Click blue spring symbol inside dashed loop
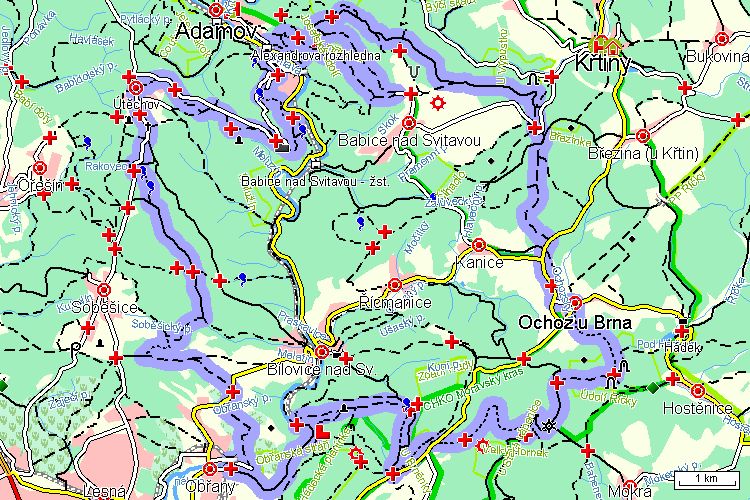 point(360,222)
